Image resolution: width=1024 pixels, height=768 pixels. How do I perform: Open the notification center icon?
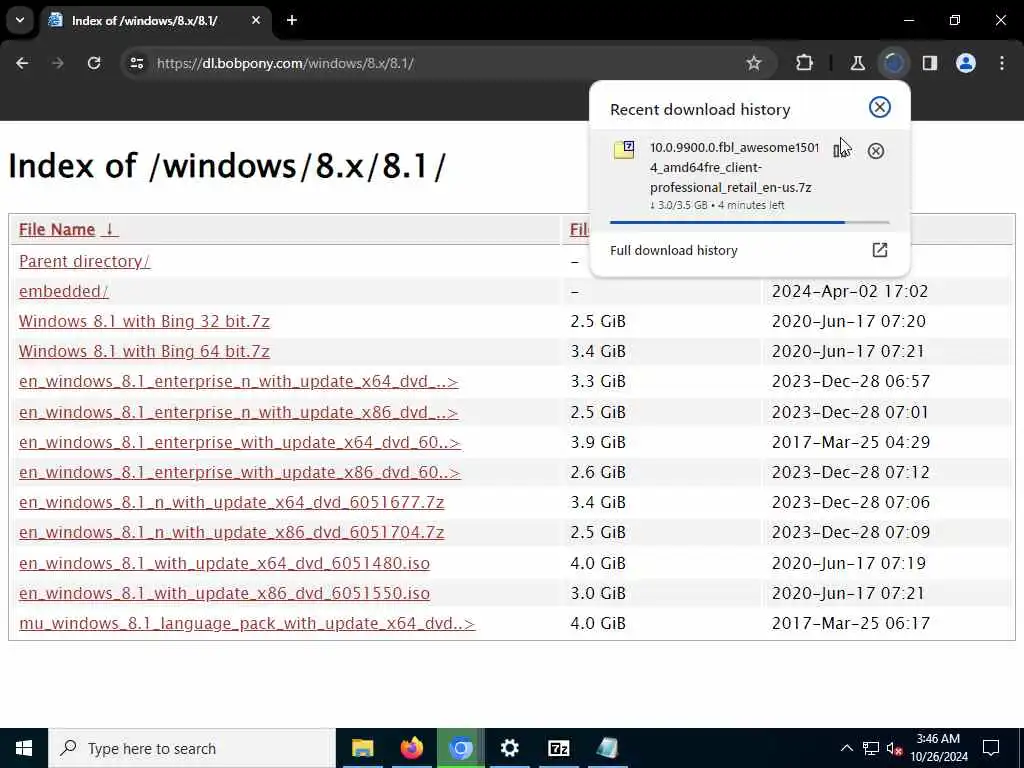(x=991, y=748)
